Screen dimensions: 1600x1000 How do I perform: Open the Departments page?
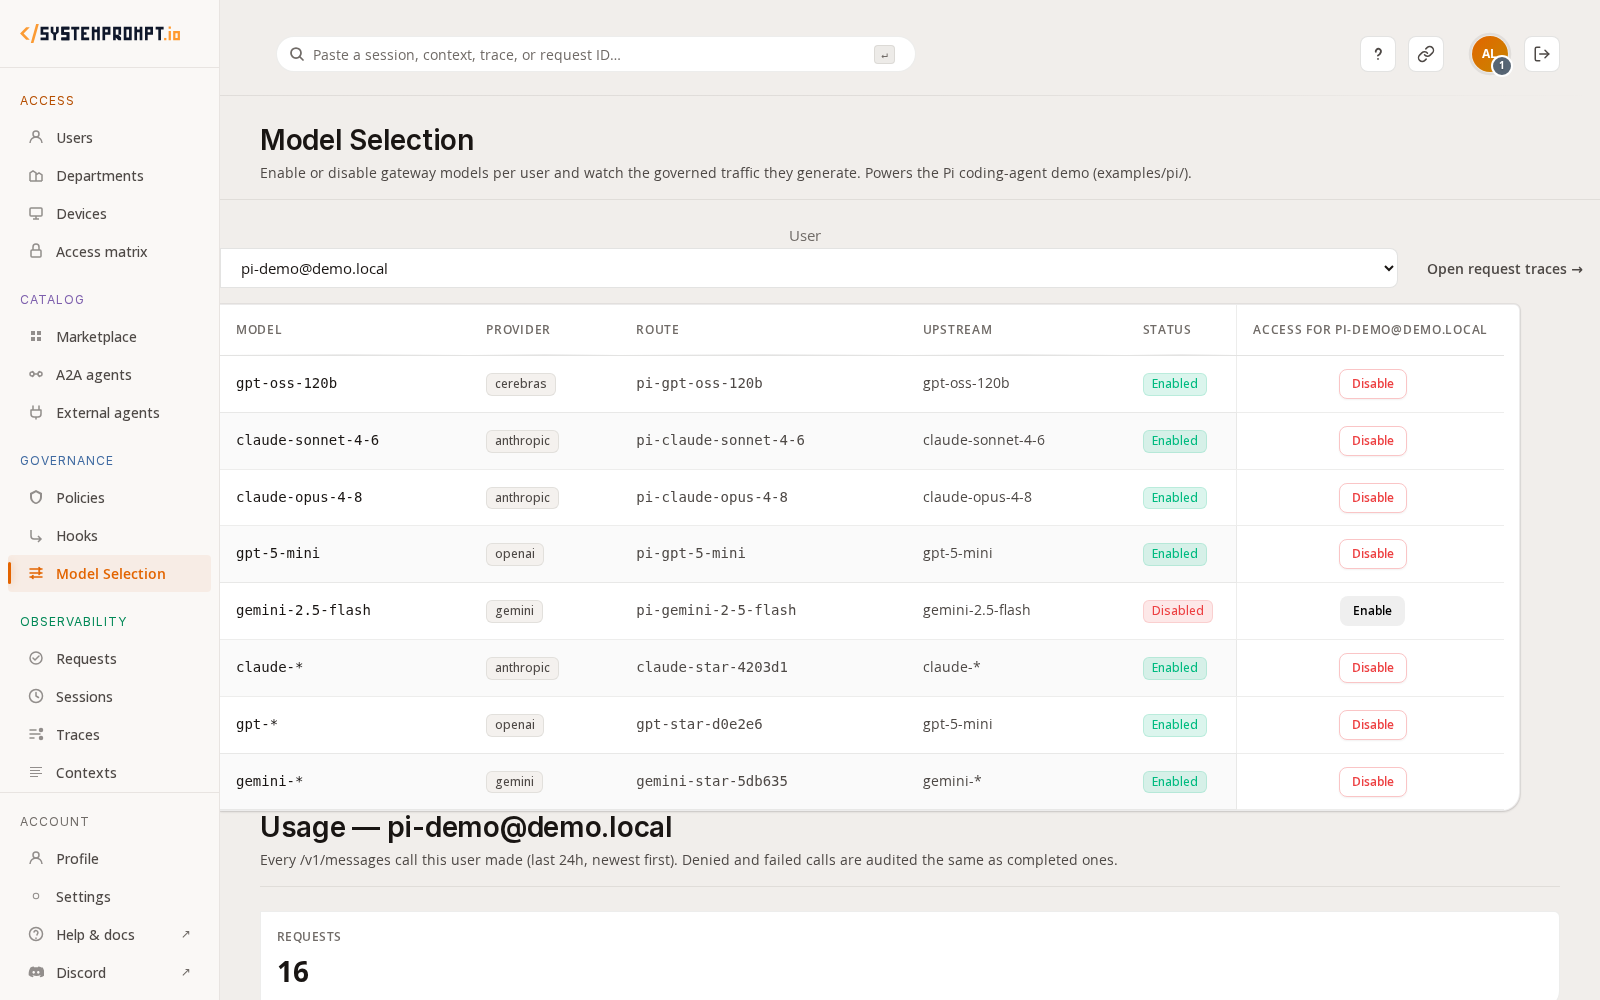(x=109, y=175)
